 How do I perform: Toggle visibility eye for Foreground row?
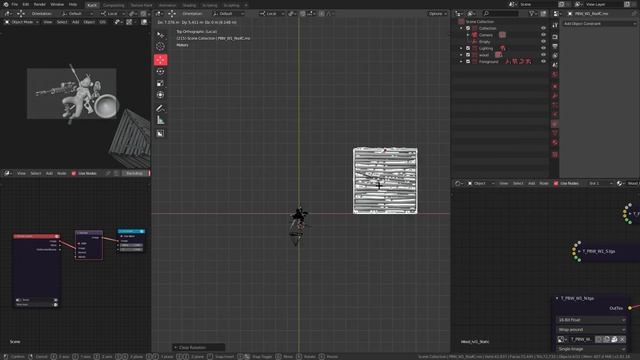click(543, 62)
